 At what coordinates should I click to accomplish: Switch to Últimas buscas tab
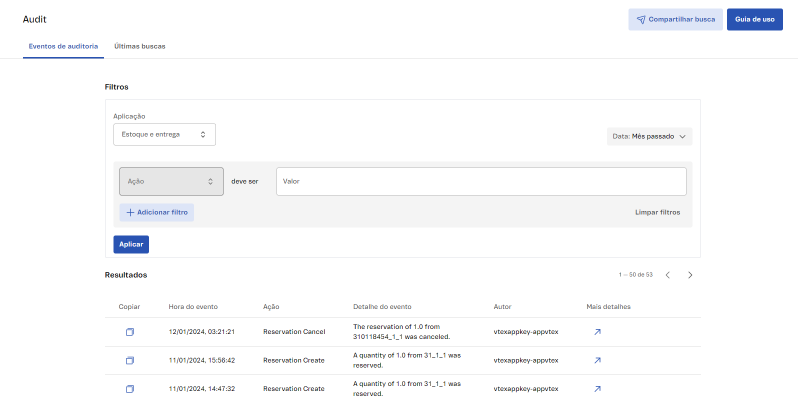pyautogui.click(x=140, y=47)
